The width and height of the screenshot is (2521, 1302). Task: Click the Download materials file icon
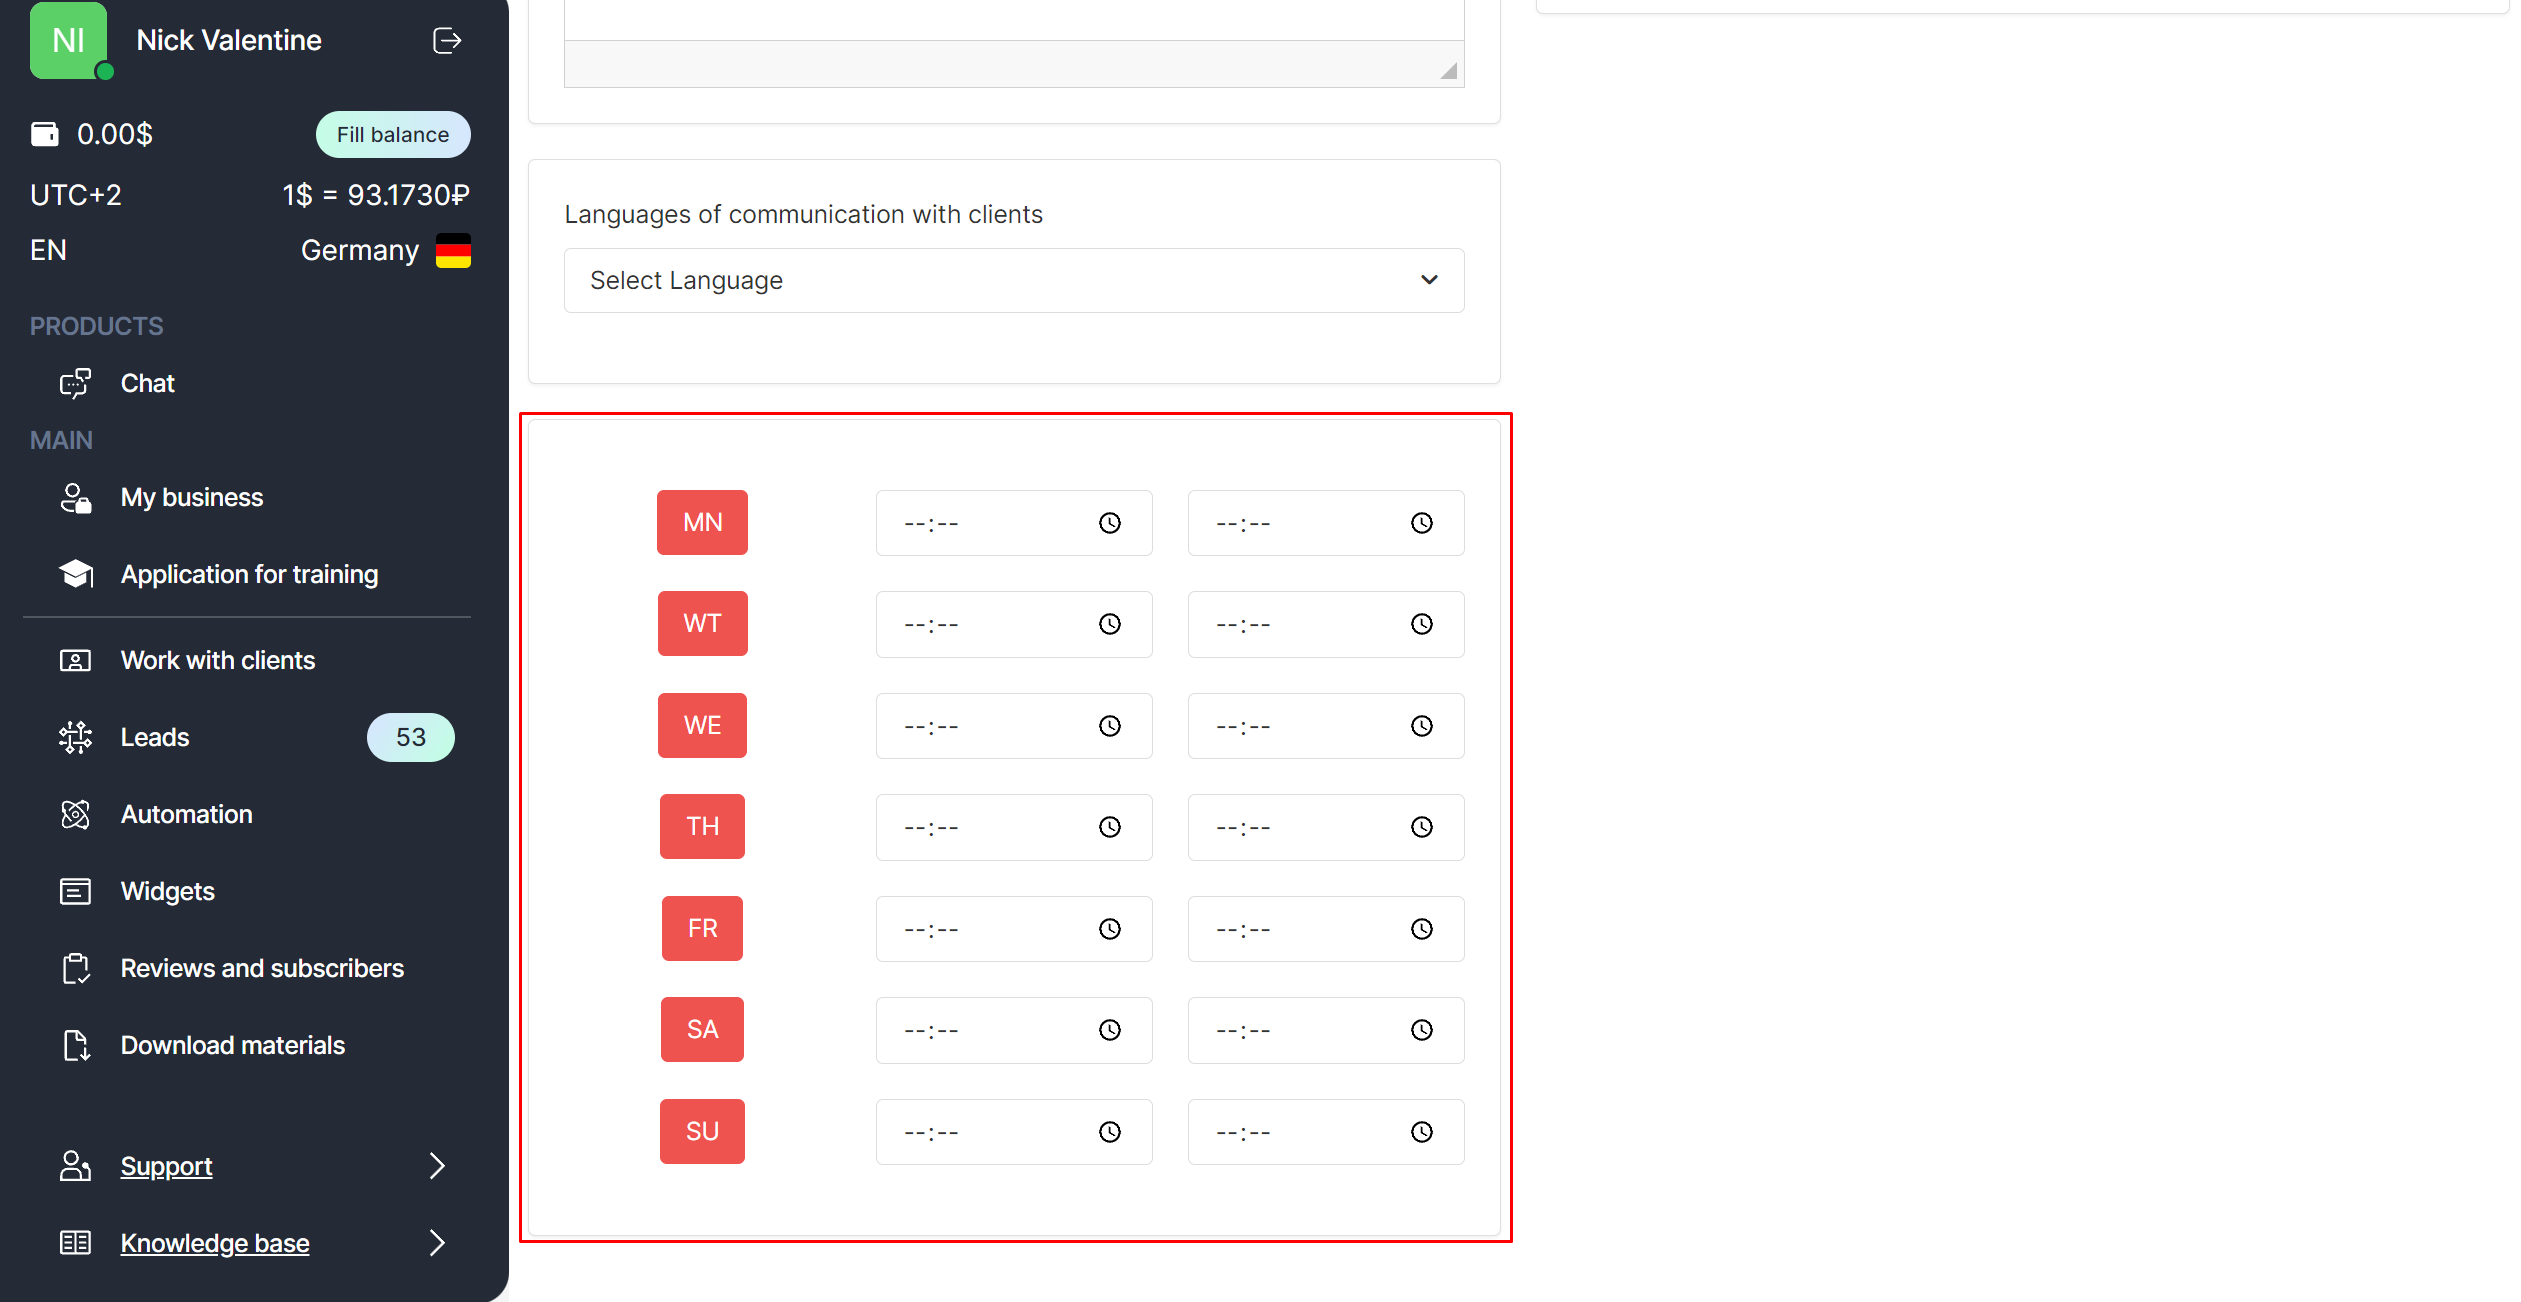76,1046
